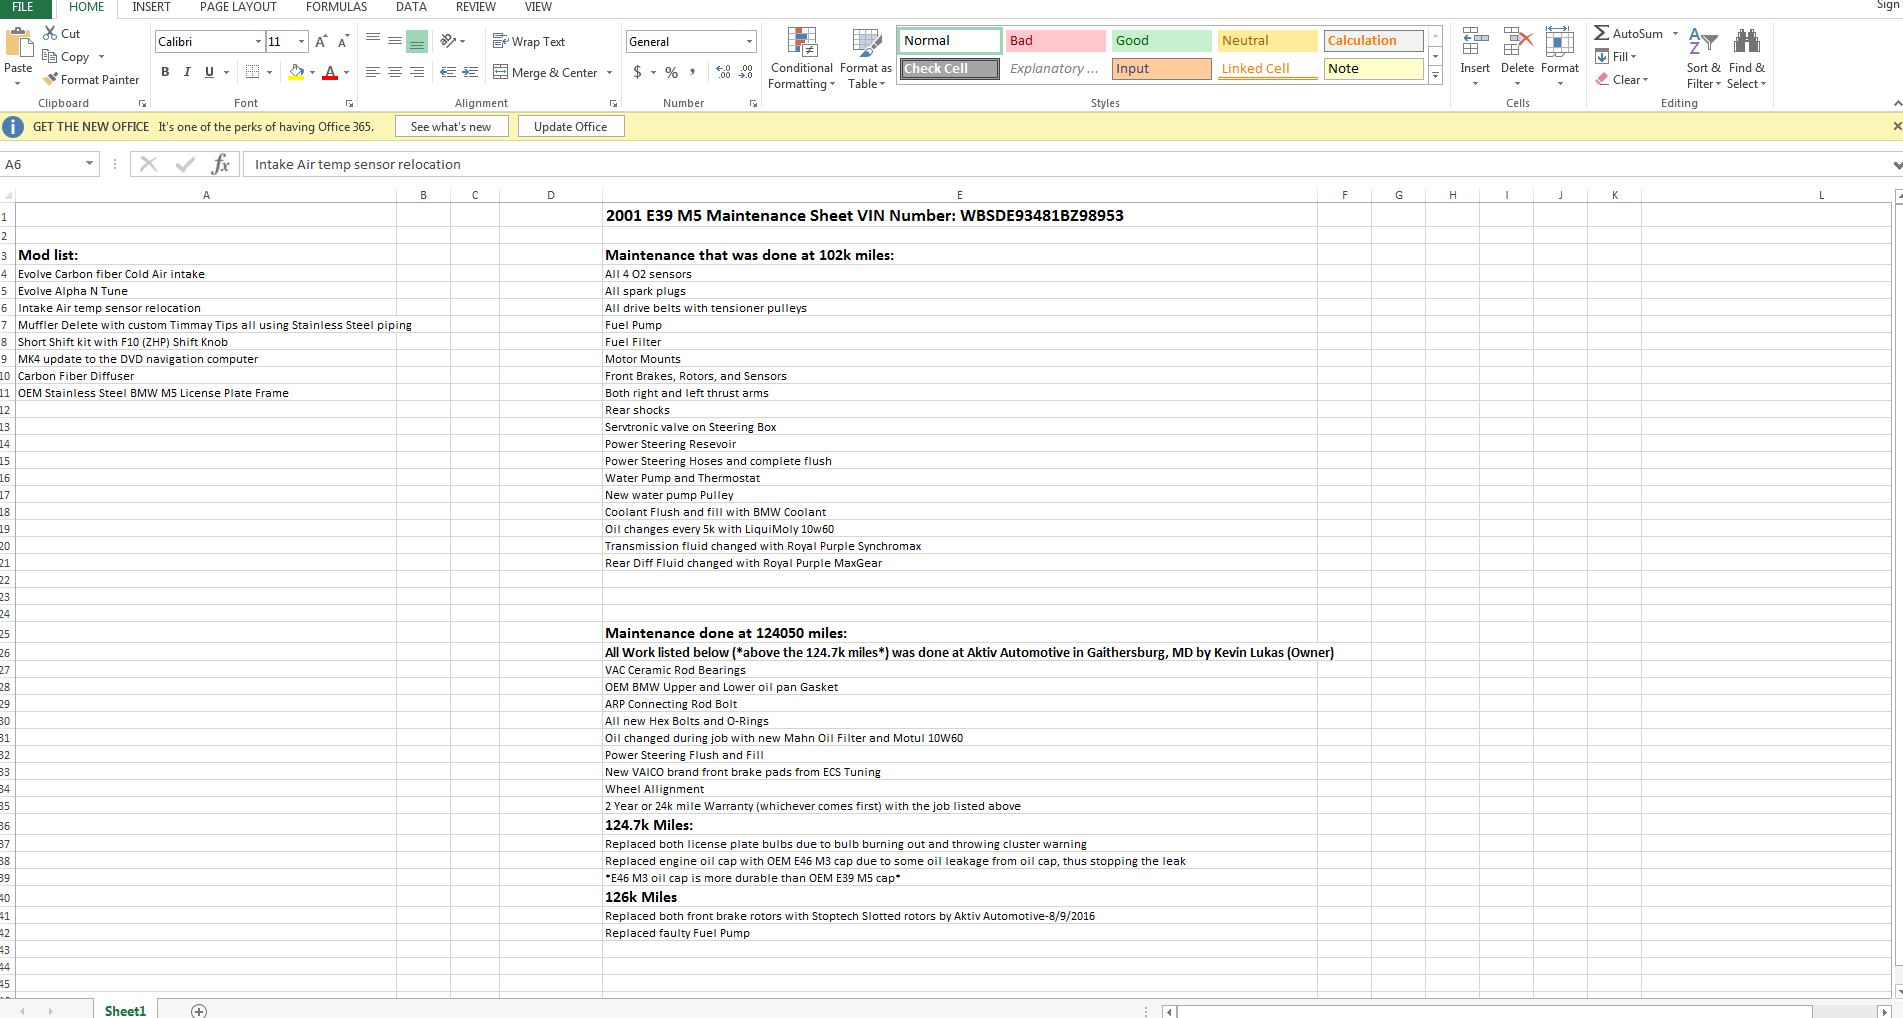This screenshot has width=1903, height=1018.
Task: Open AutoSum options dropdown arrow
Action: pyautogui.click(x=1675, y=34)
